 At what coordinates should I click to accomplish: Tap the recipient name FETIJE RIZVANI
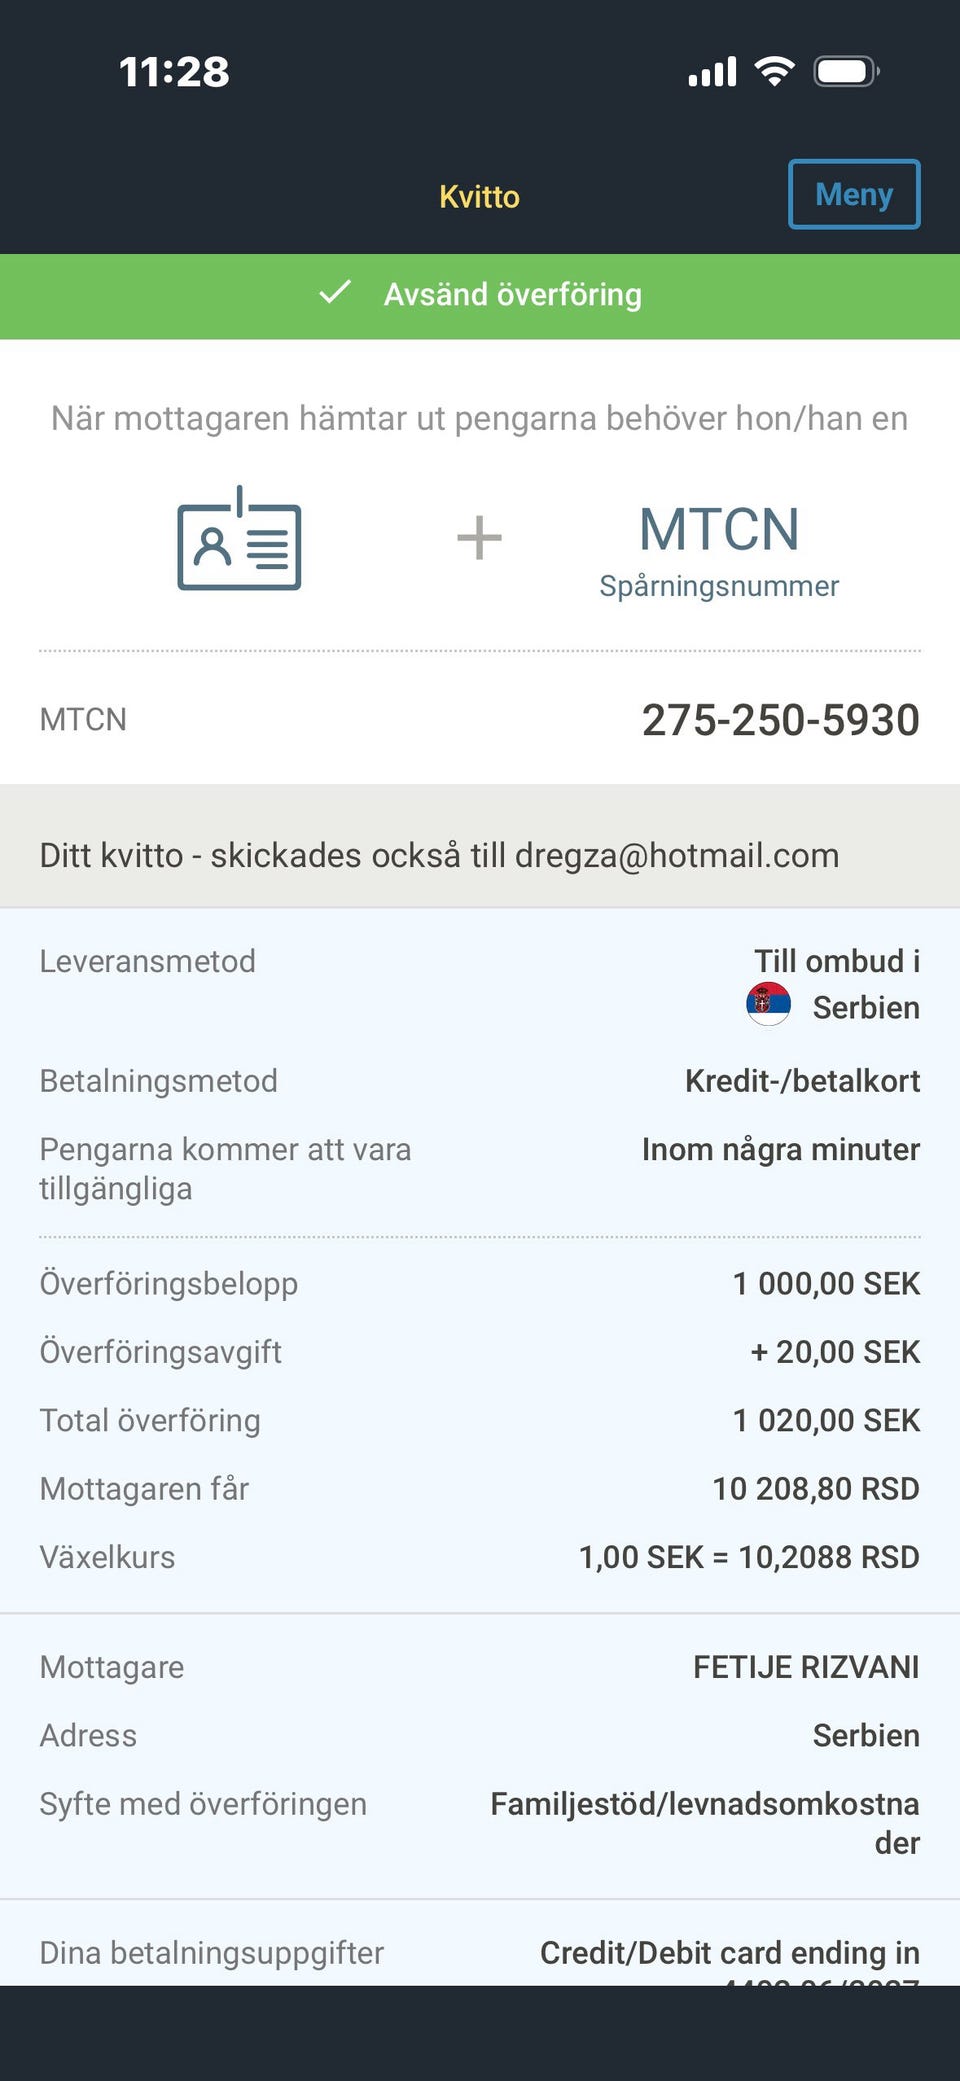pyautogui.click(x=806, y=1667)
